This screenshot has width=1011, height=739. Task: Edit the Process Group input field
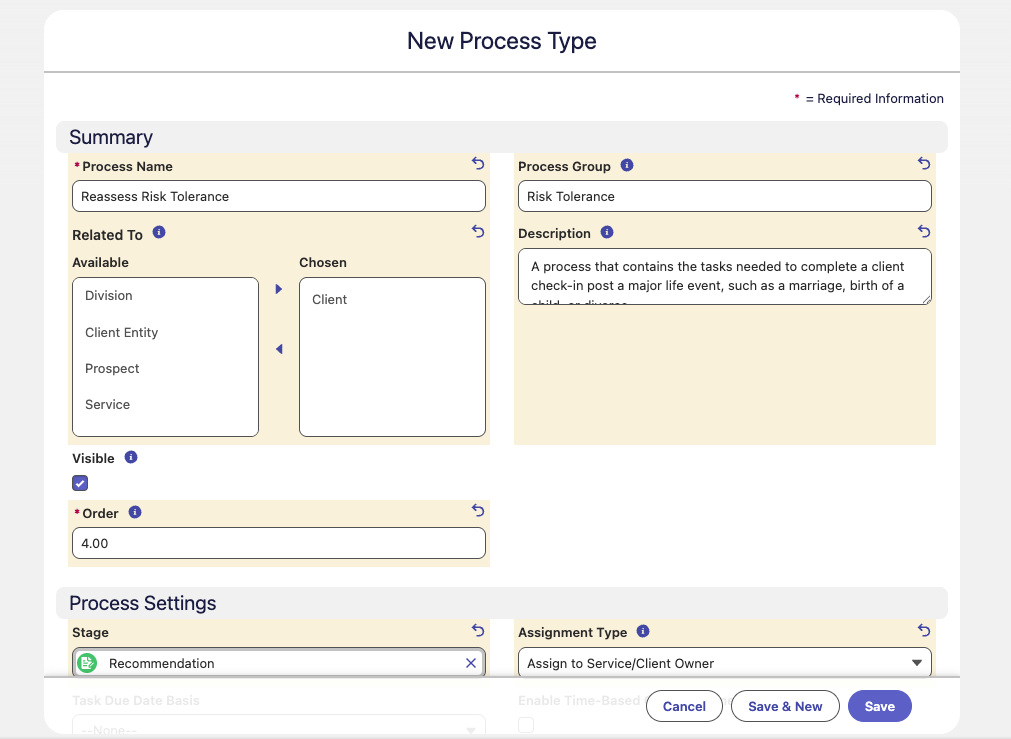click(725, 196)
